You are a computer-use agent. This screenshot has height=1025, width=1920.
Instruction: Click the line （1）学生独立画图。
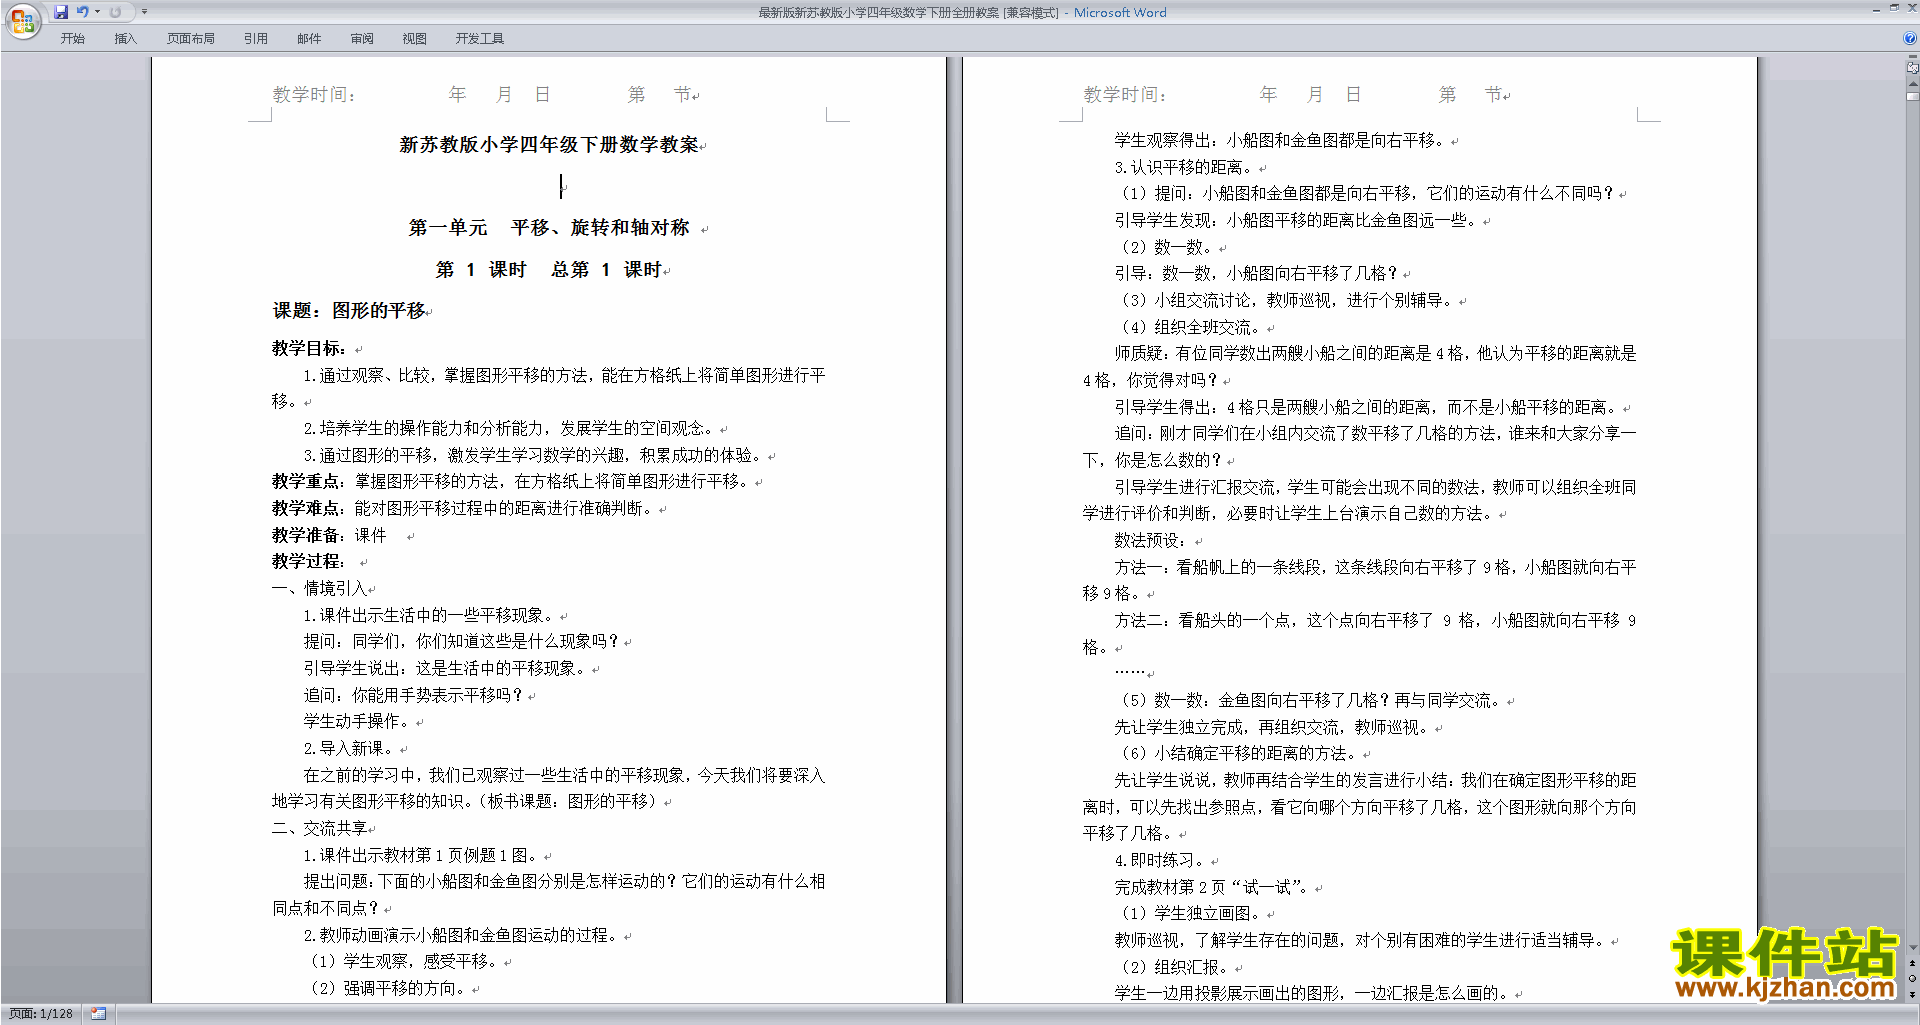[x=1191, y=913]
